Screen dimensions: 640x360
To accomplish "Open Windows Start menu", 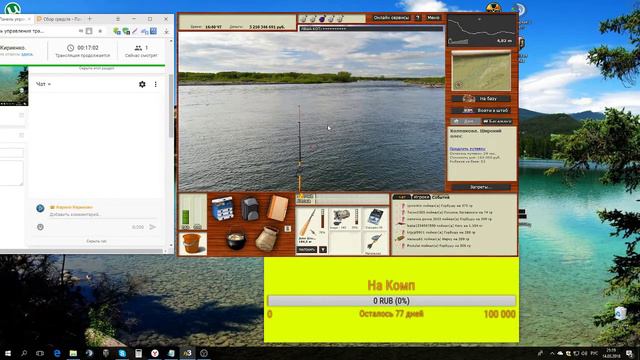I will pos(8,353).
